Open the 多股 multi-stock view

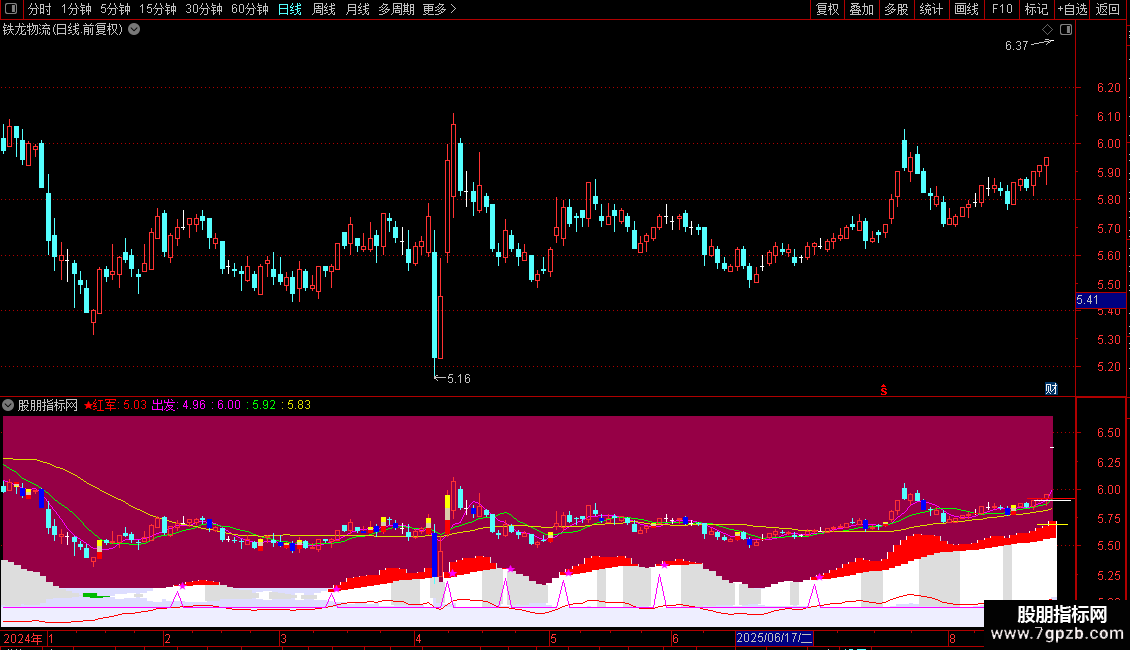(896, 9)
